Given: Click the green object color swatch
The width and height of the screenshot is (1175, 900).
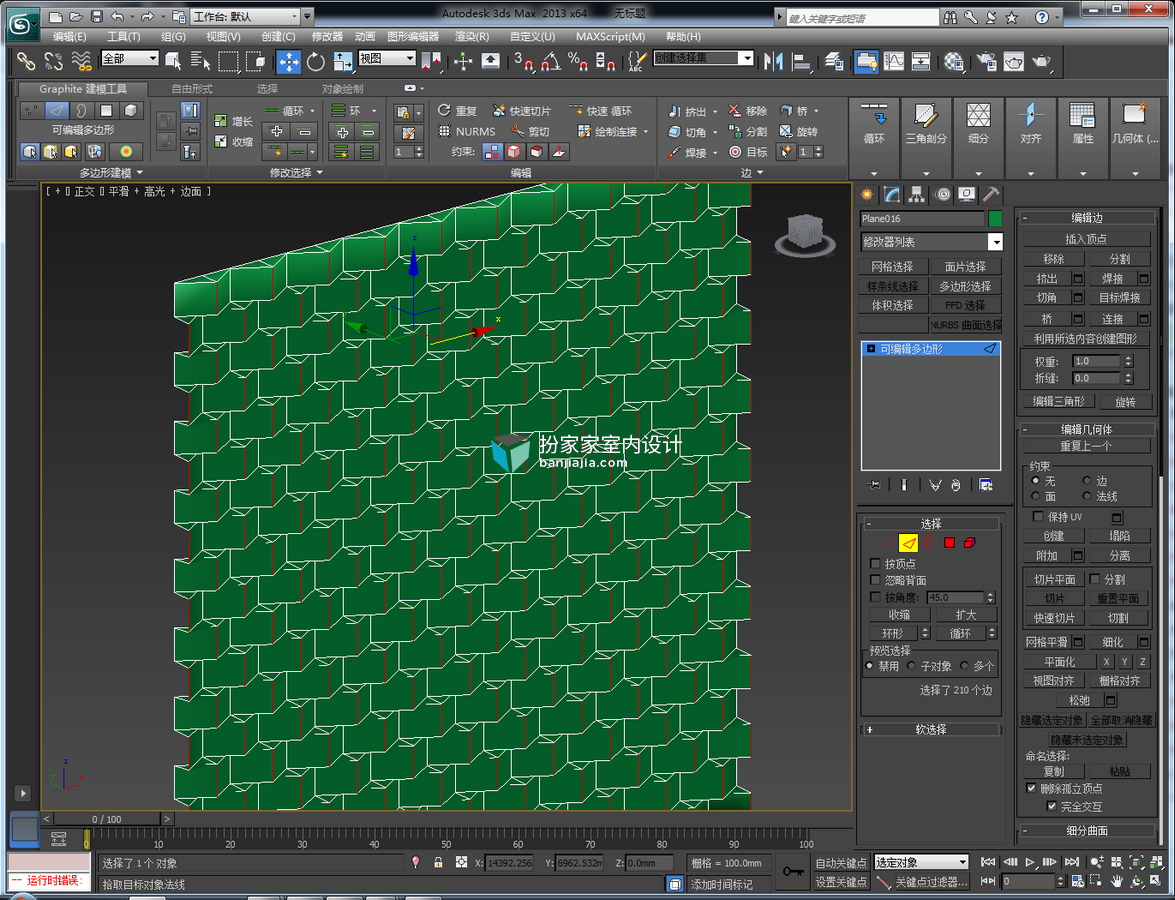Looking at the screenshot, I should pyautogui.click(x=995, y=219).
